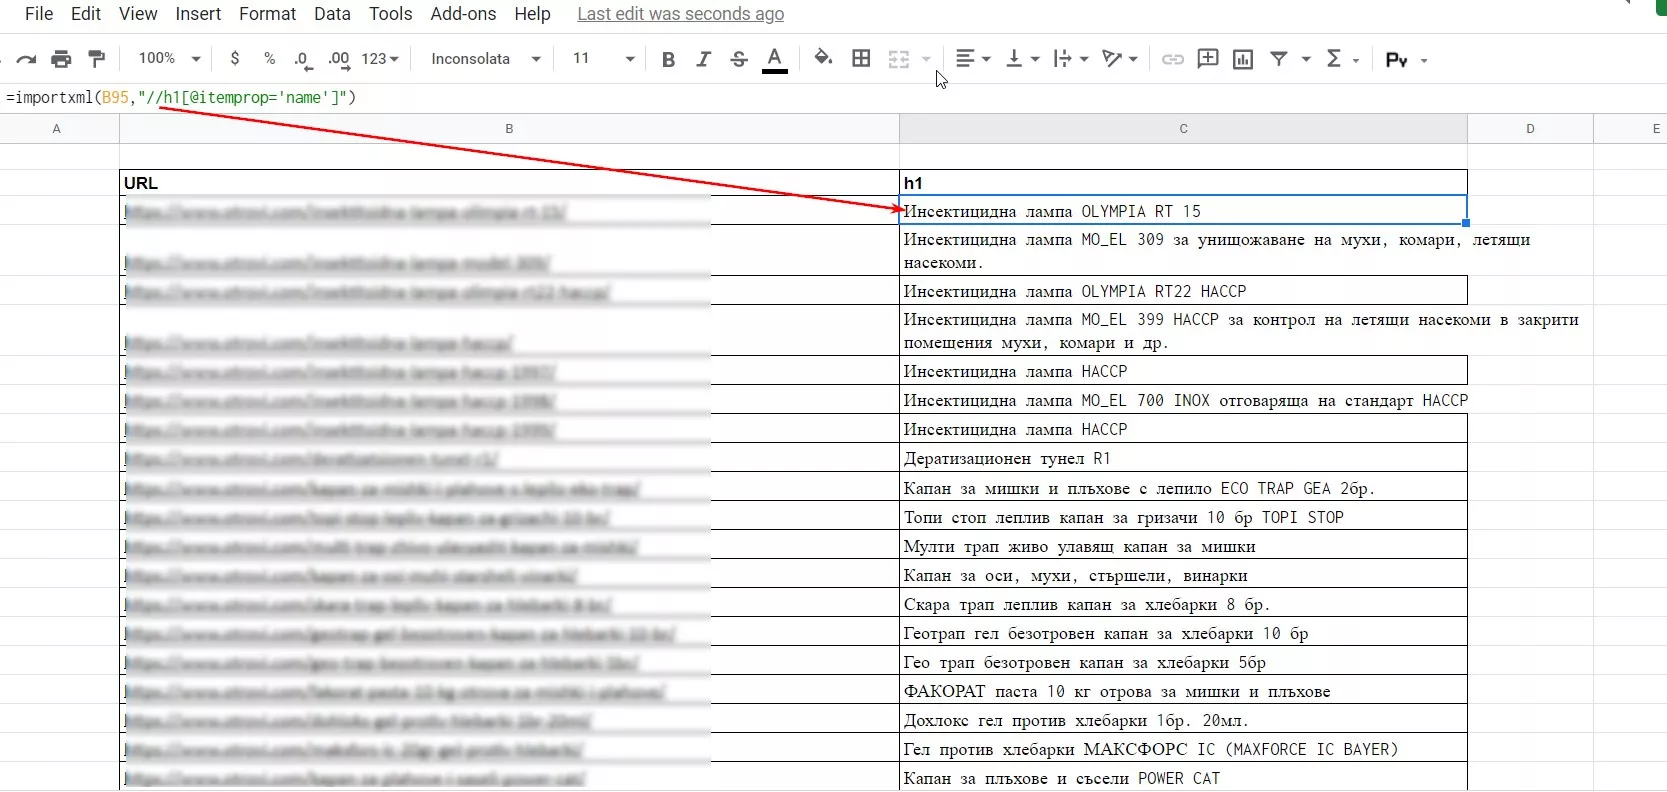Viewport: 1667px width, 792px height.
Task: Open the View menu
Action: point(138,14)
